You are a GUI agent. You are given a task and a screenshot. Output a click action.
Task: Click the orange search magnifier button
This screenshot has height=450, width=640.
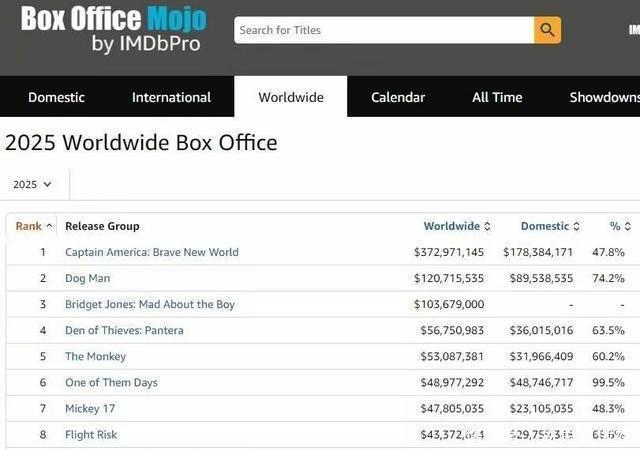tap(547, 30)
